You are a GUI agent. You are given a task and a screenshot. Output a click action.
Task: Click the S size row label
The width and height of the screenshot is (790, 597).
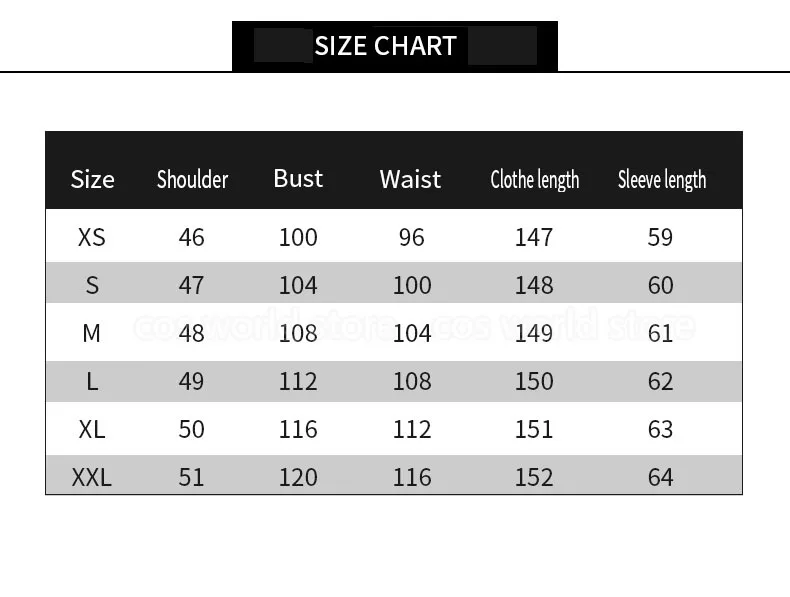[x=92, y=285]
